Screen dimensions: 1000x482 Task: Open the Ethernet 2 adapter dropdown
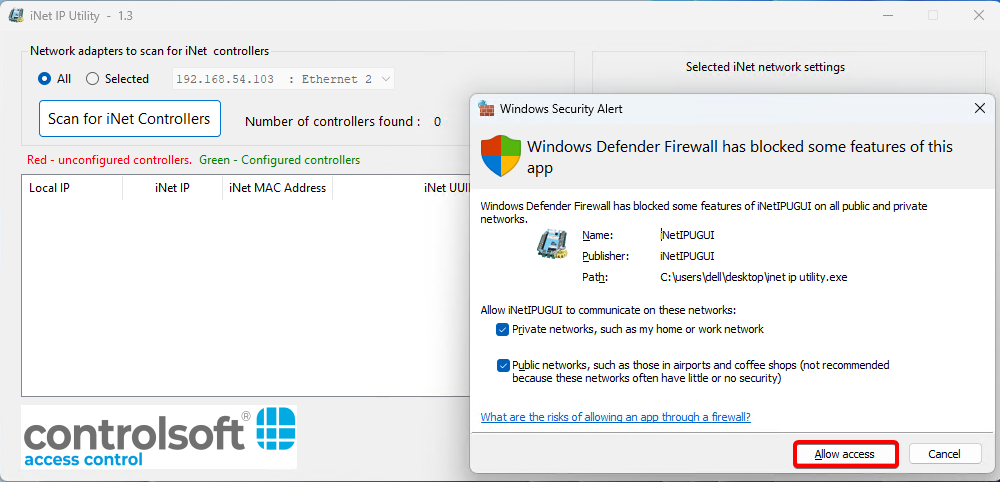point(283,80)
